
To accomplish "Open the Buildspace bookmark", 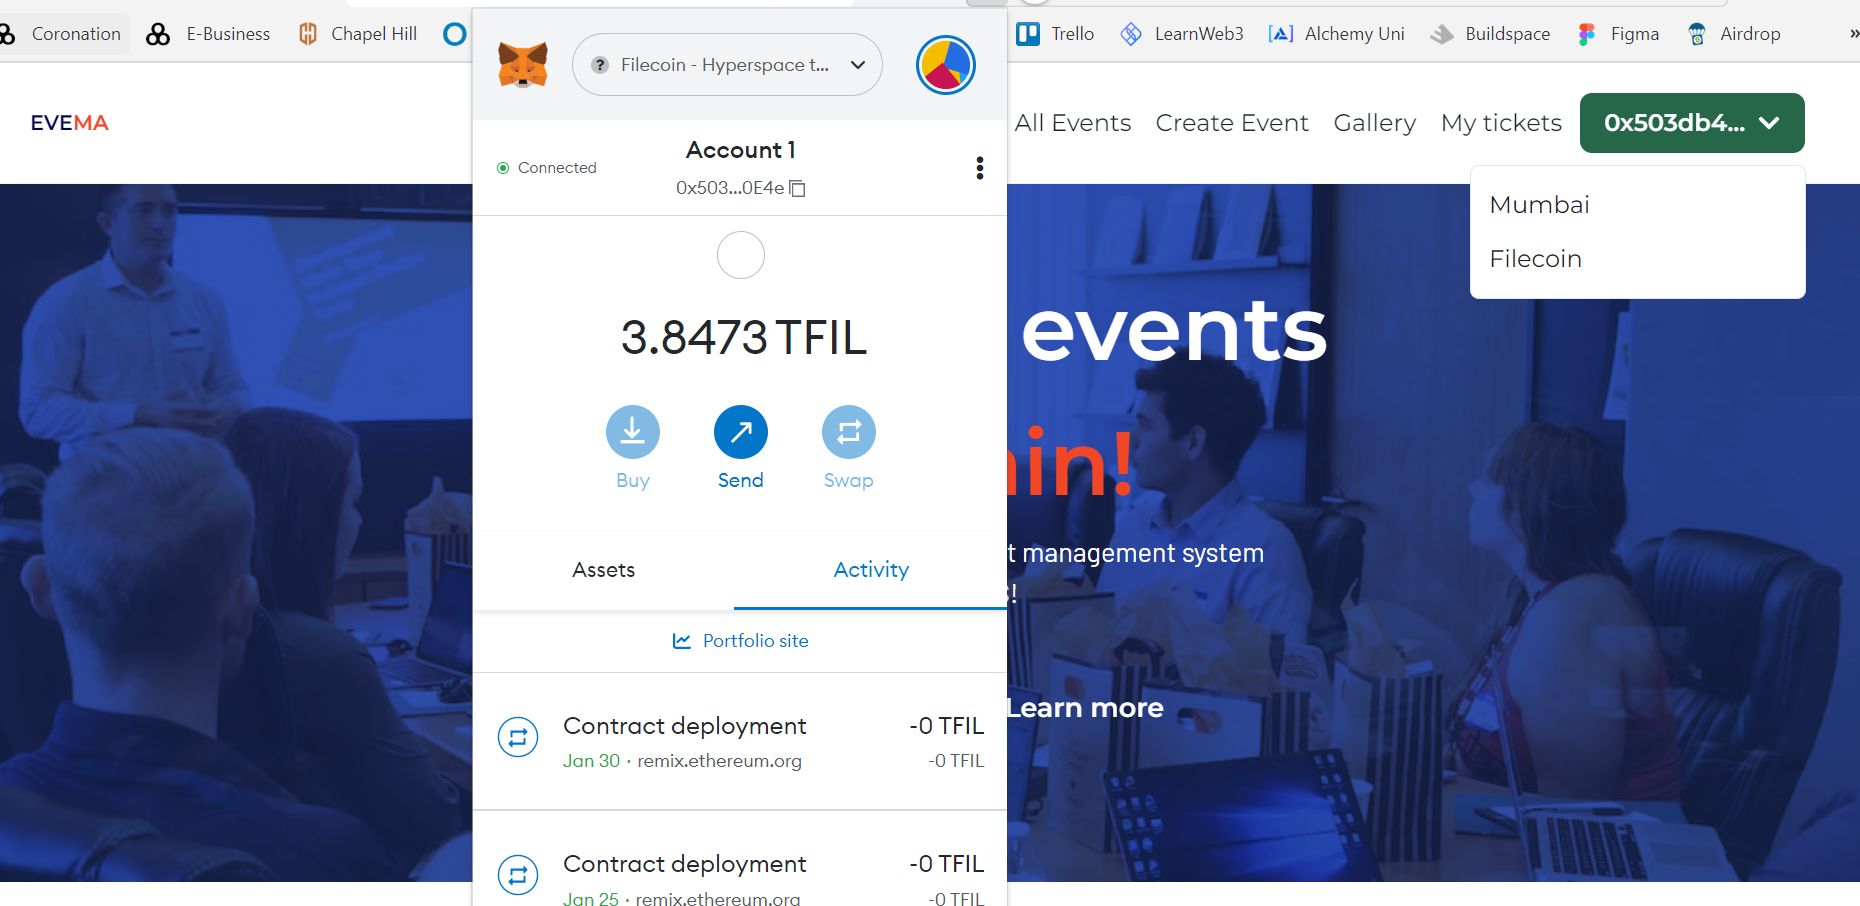I will [1490, 34].
